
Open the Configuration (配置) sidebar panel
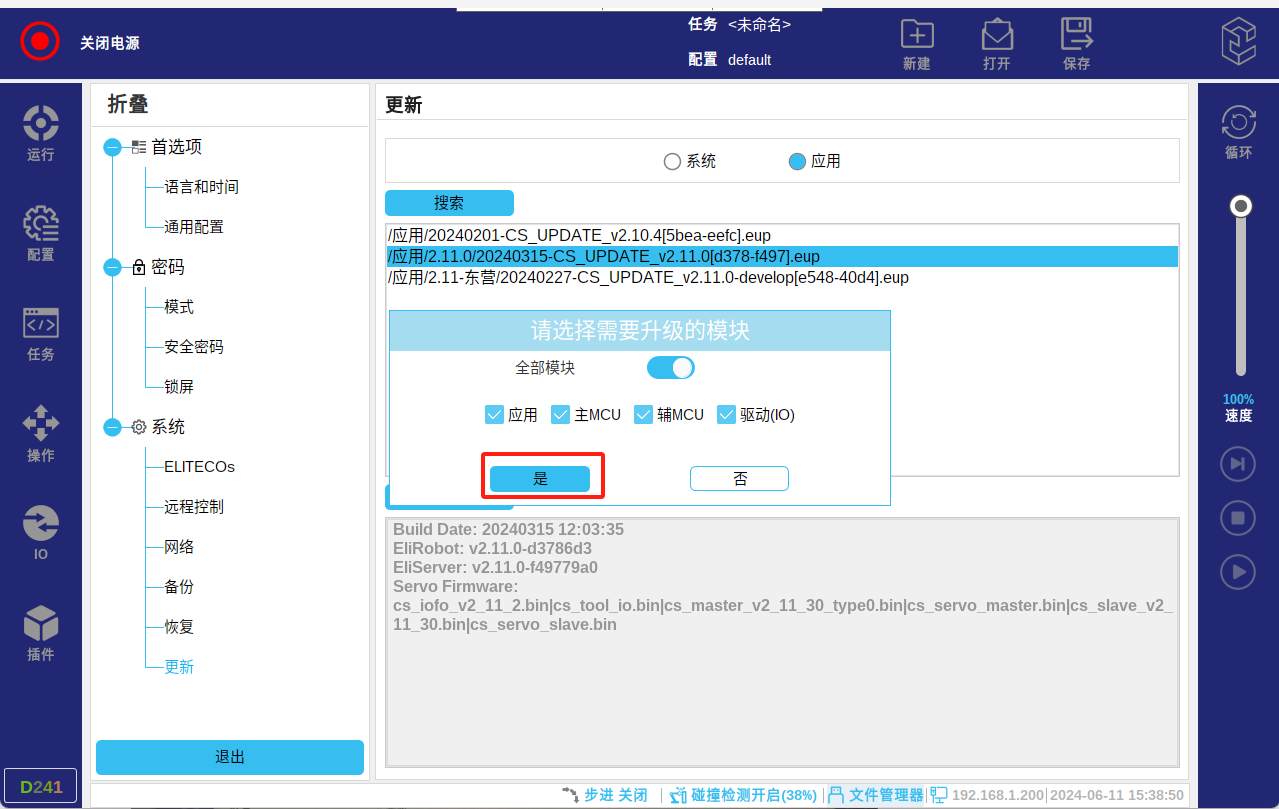pos(41,233)
